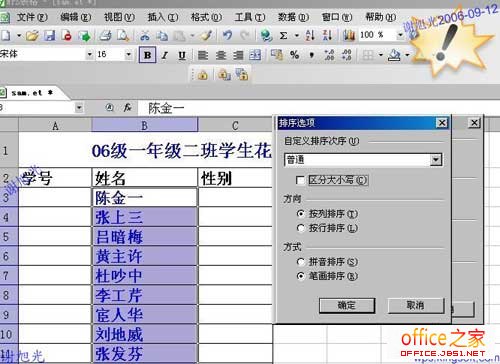Screen dimensions: 500x364
Task: Open the 编辑 menu
Action: pos(76,17)
